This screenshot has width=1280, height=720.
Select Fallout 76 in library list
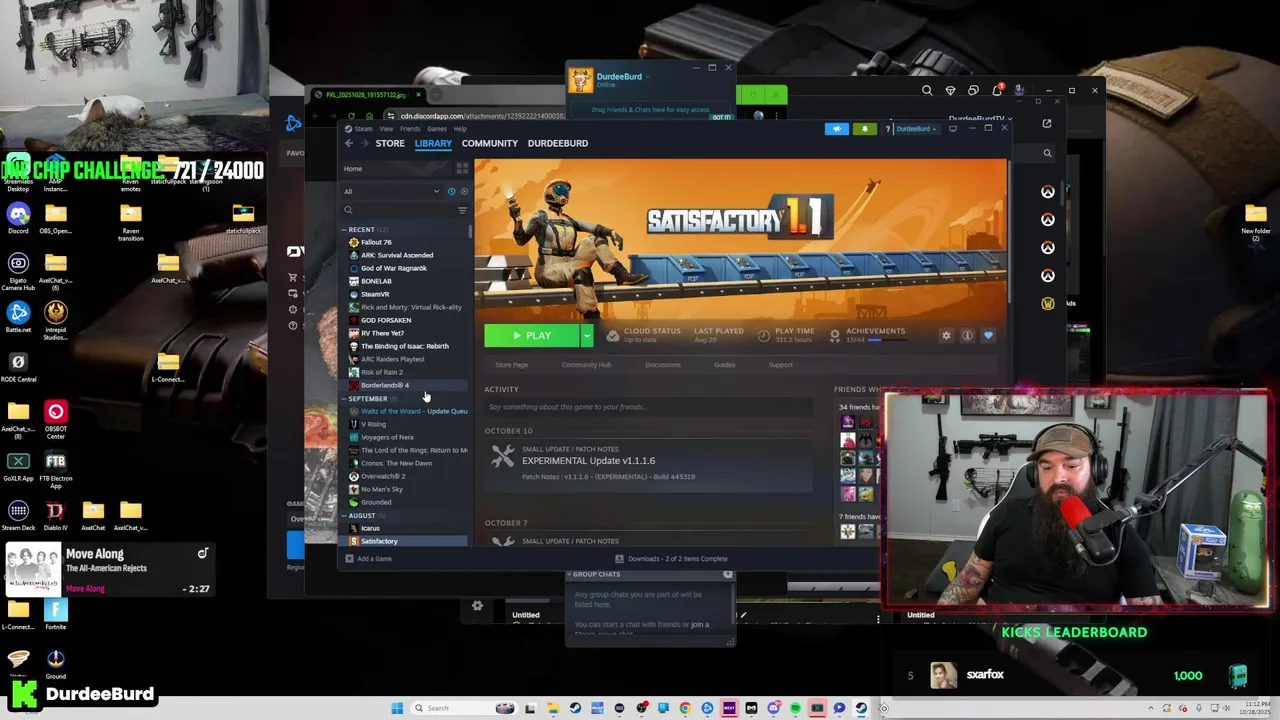[x=404, y=242]
